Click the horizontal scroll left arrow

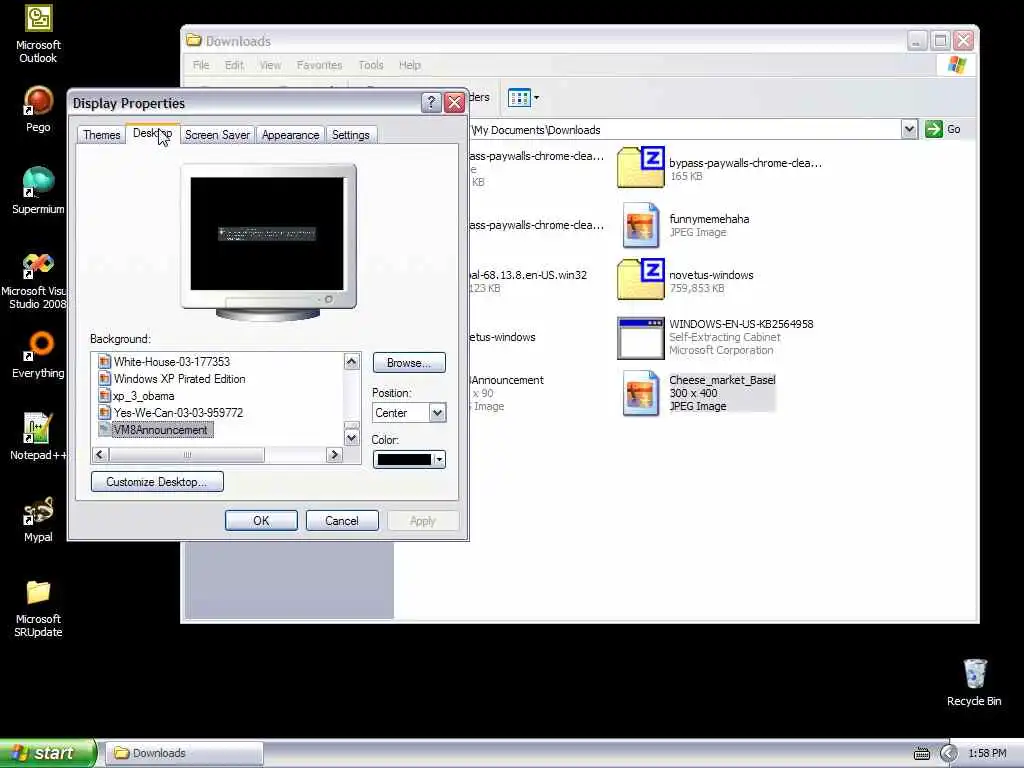click(x=100, y=455)
